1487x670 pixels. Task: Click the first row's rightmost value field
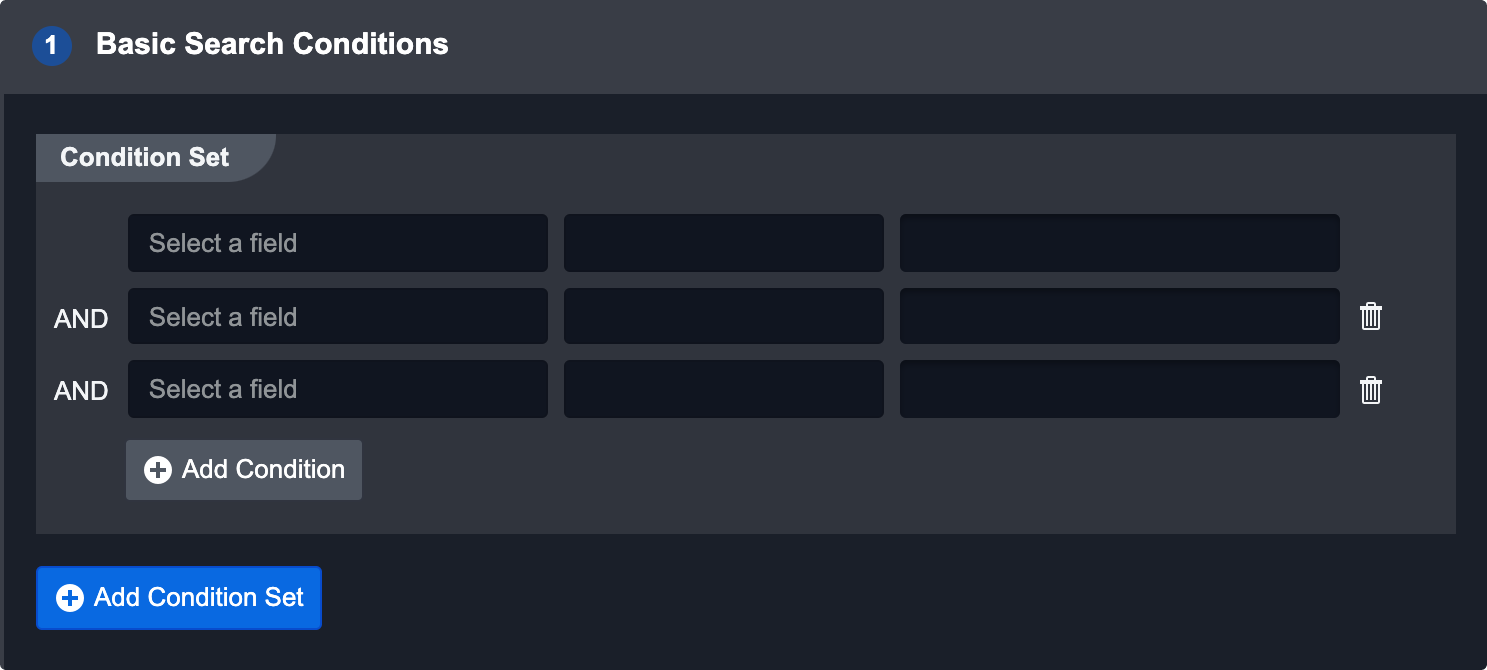[1119, 243]
